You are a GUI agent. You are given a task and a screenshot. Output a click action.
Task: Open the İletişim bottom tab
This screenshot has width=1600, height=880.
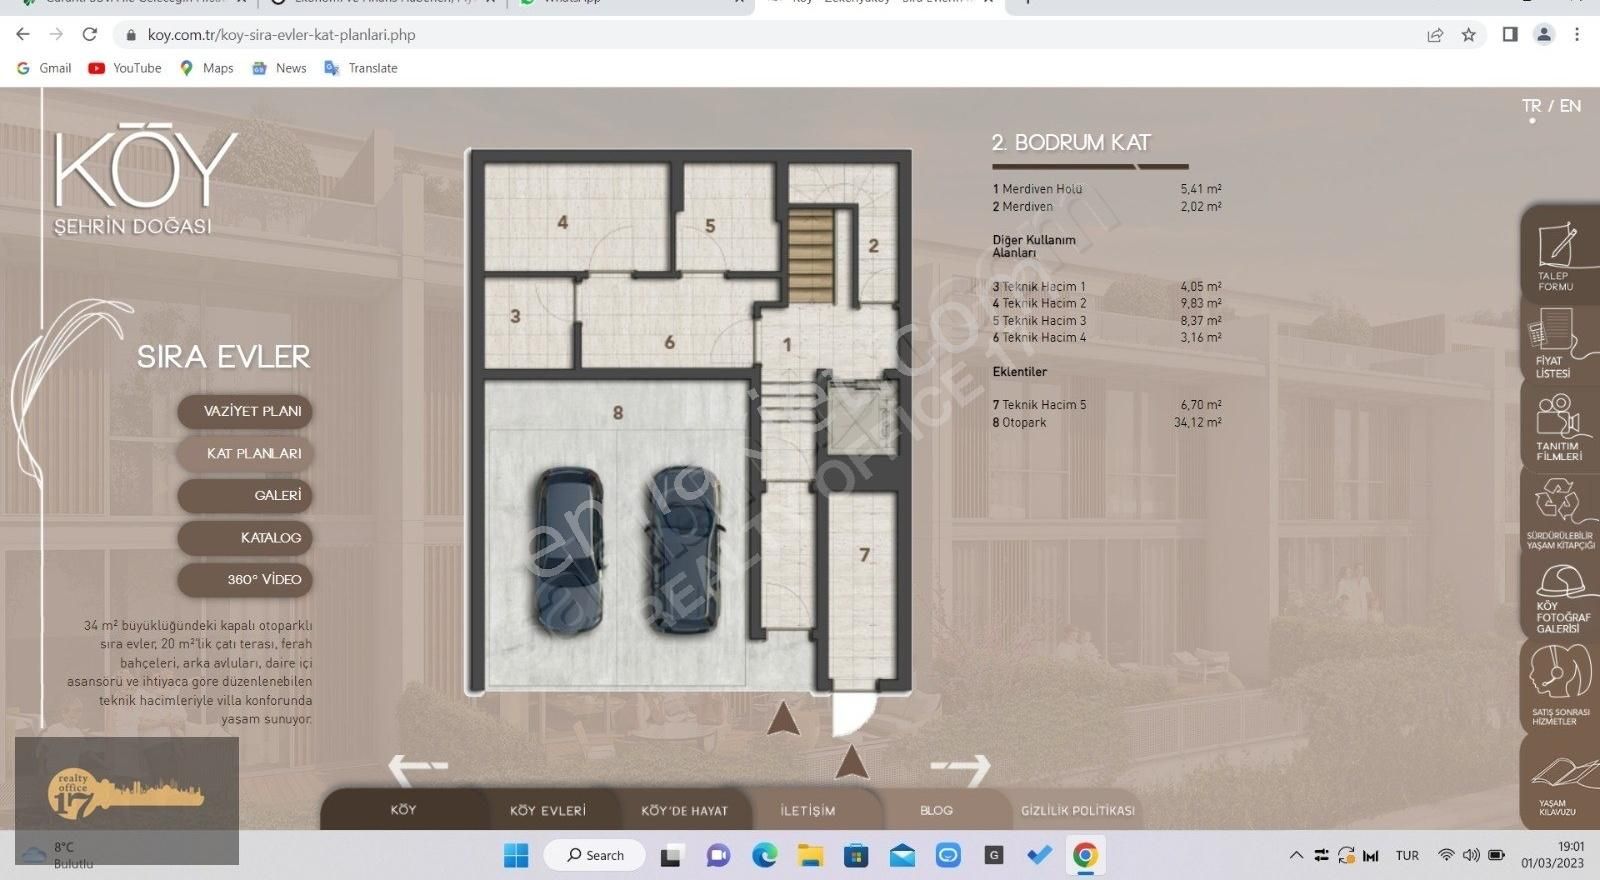tap(808, 810)
